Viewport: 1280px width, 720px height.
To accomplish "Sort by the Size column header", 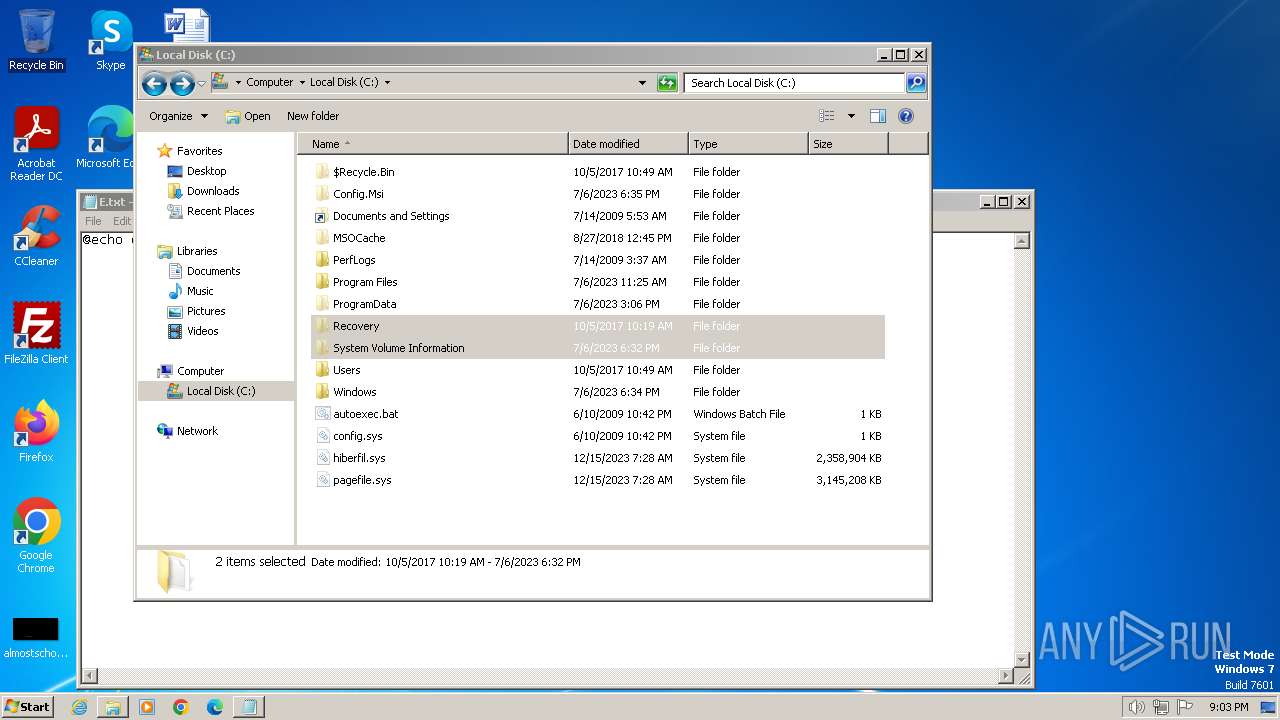I will [848, 144].
